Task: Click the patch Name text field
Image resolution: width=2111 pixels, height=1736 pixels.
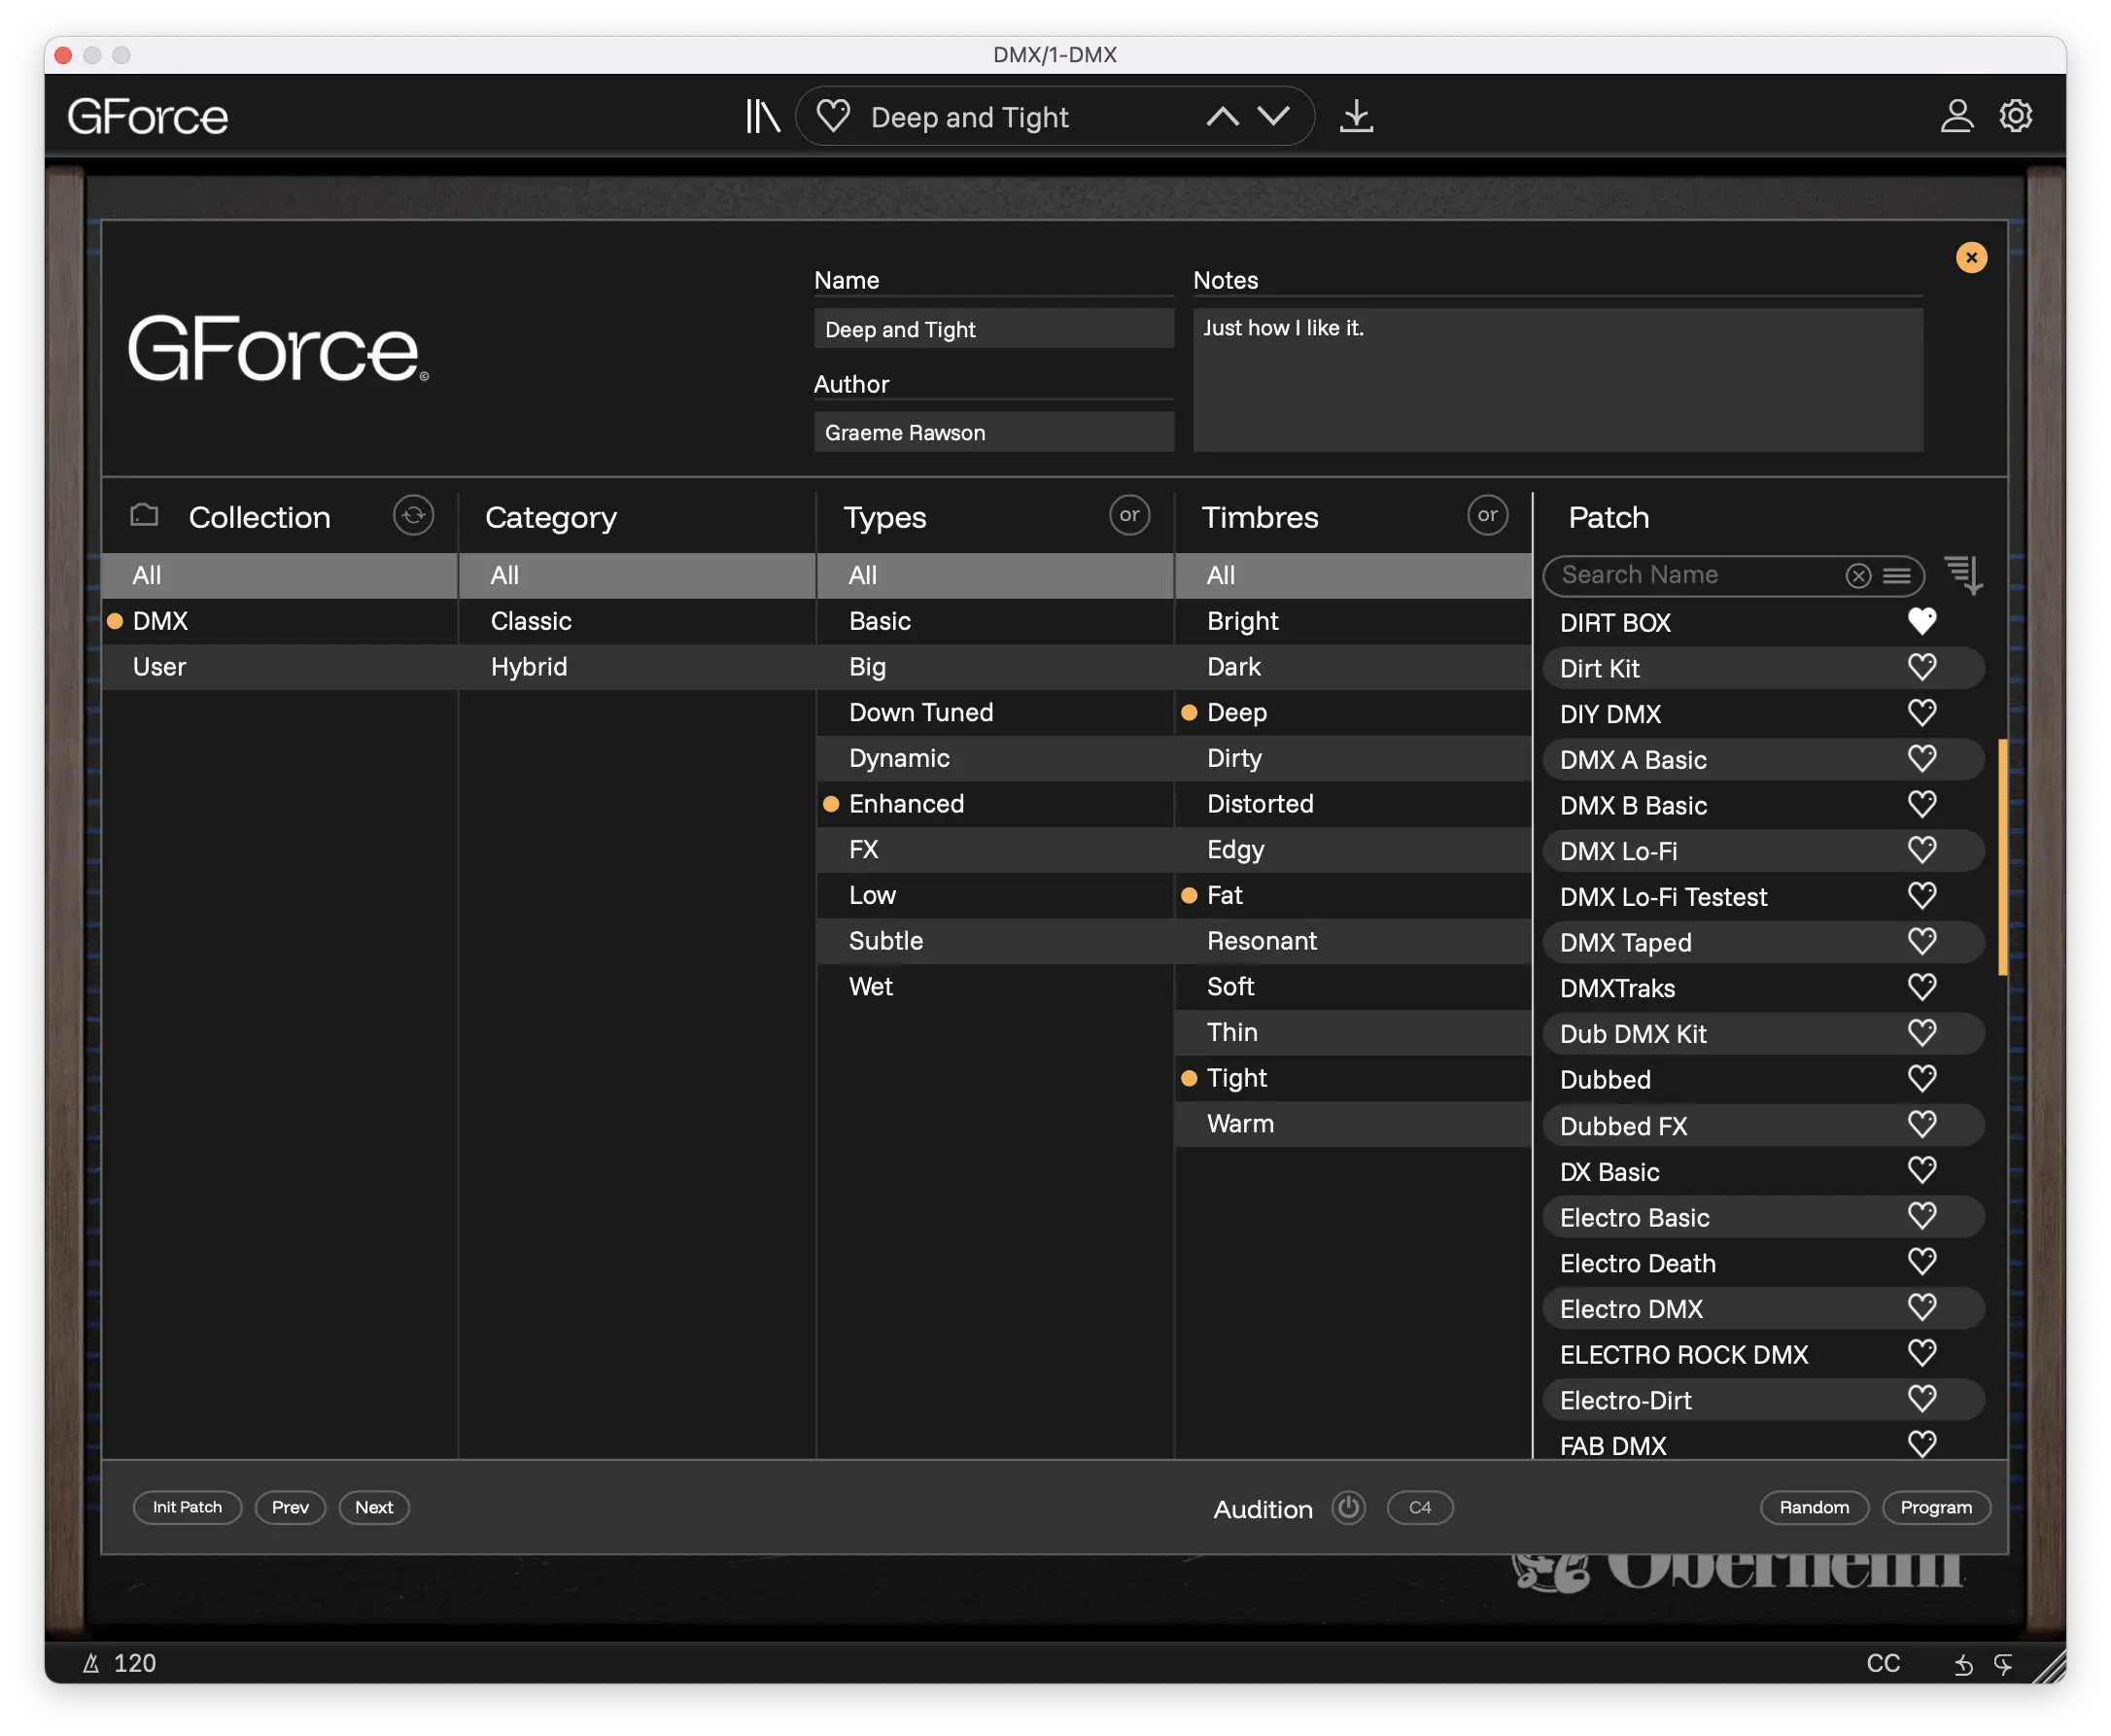Action: tap(993, 329)
